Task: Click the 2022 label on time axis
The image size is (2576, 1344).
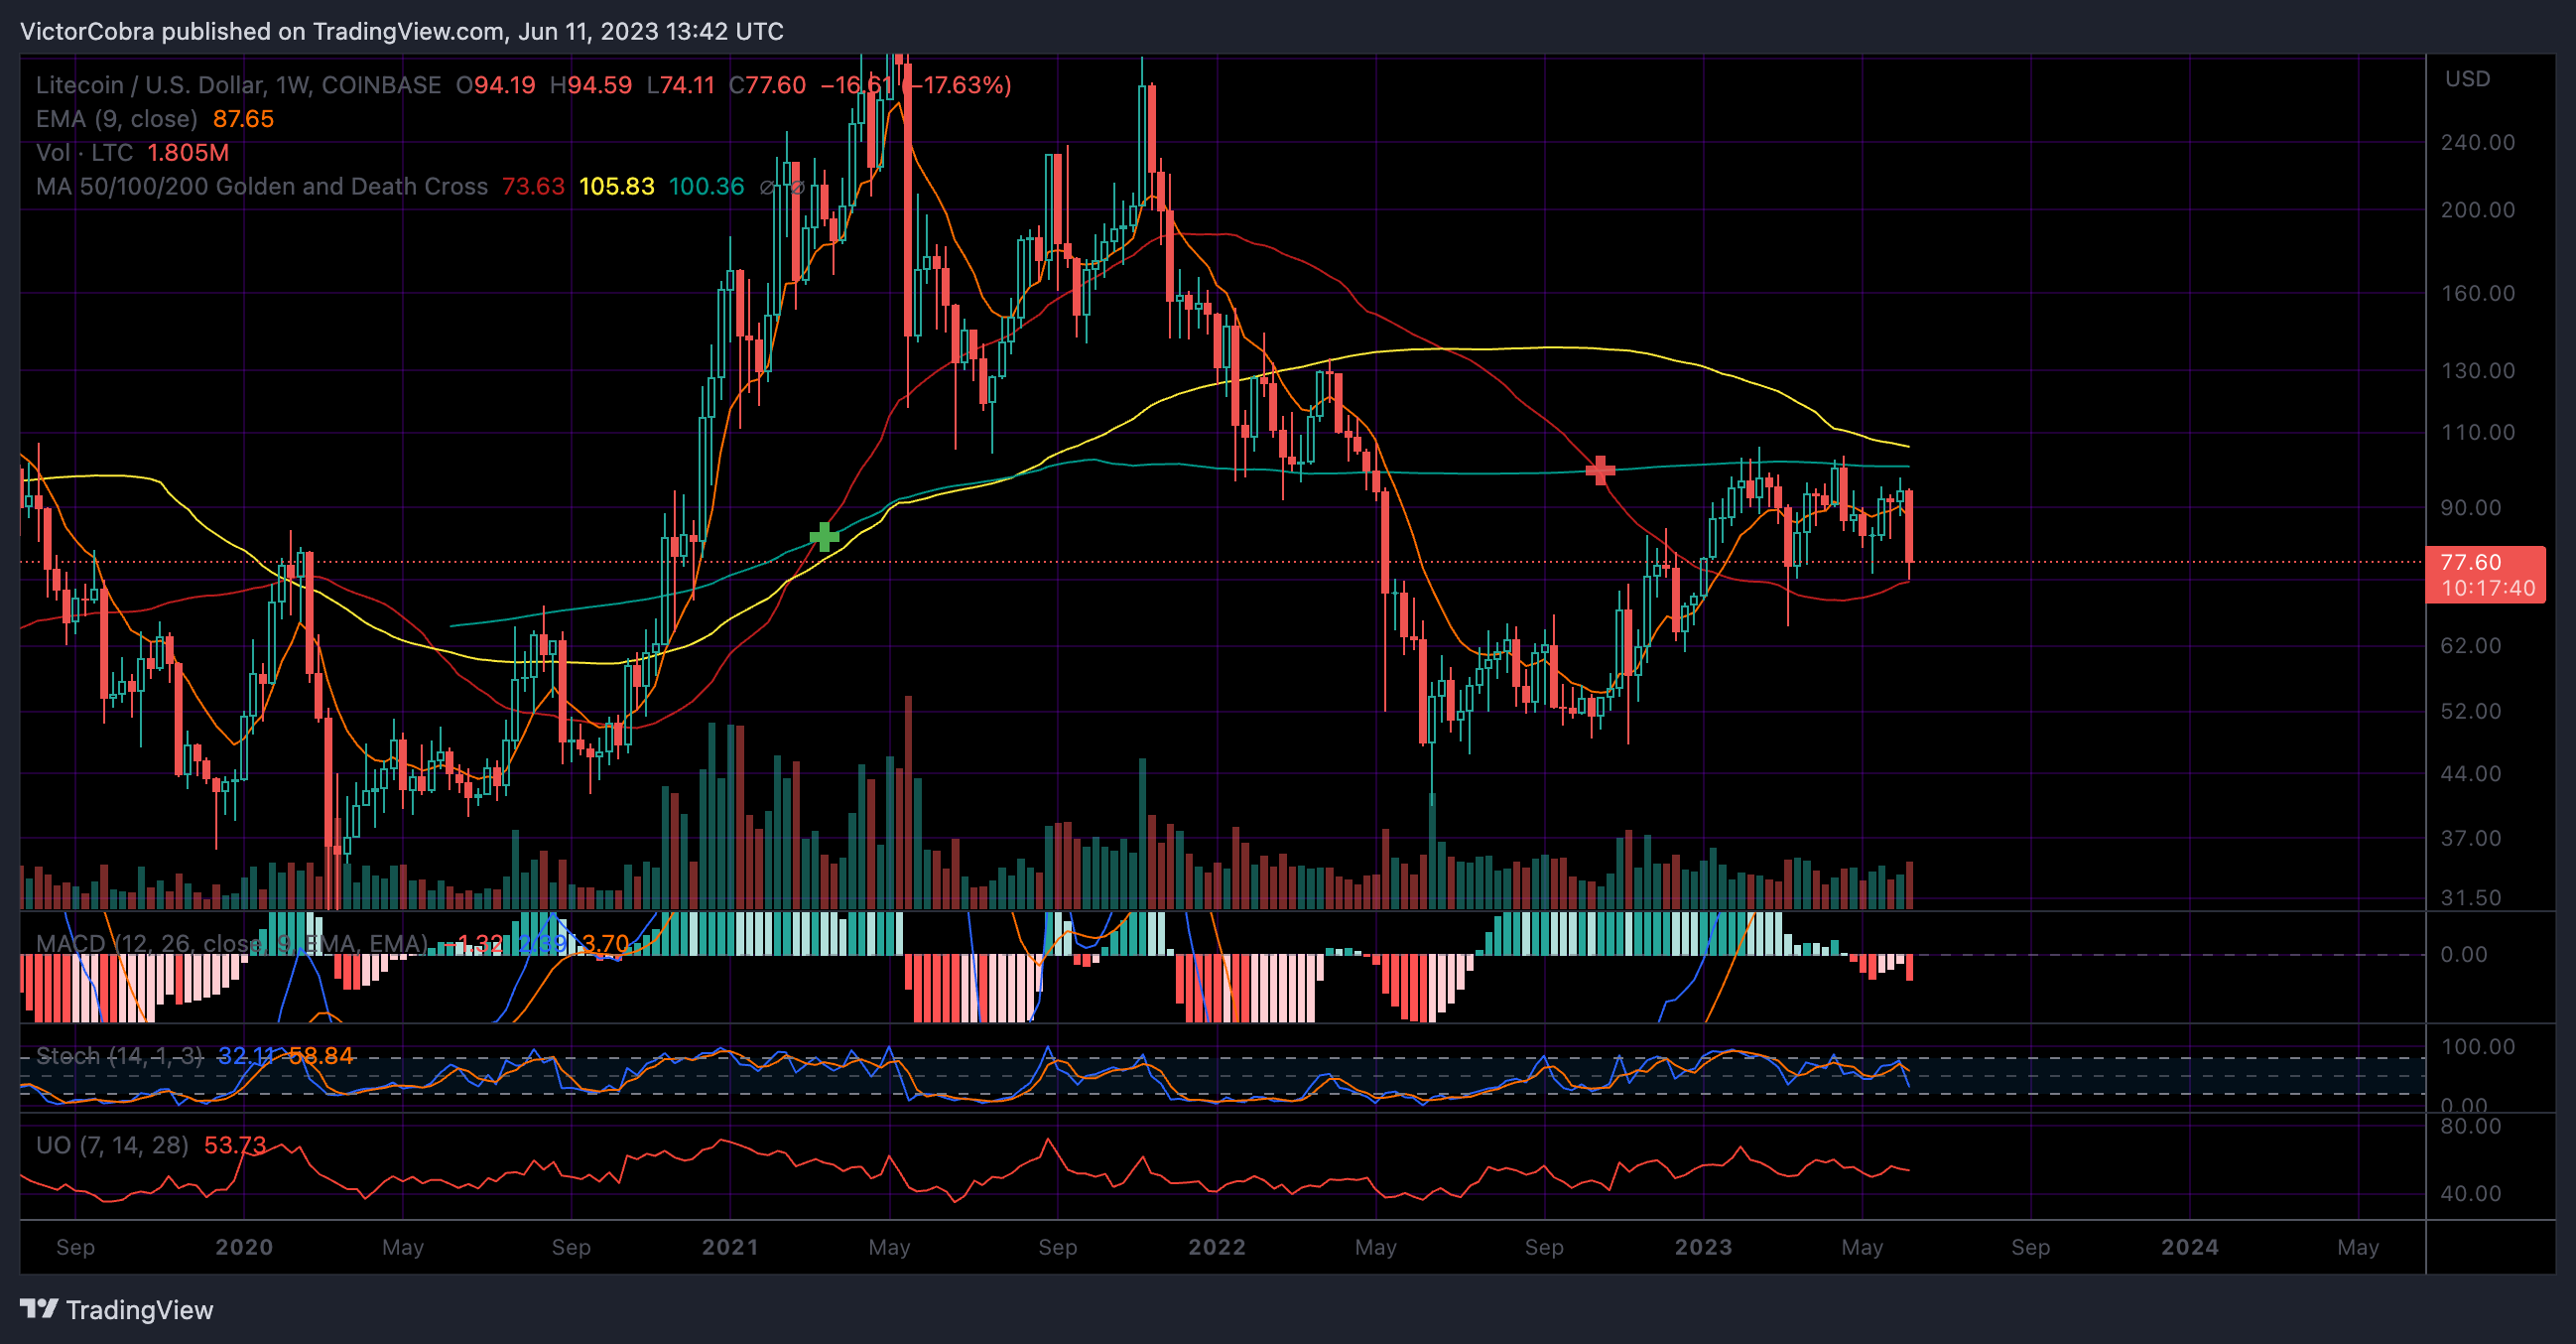Action: point(1217,1247)
